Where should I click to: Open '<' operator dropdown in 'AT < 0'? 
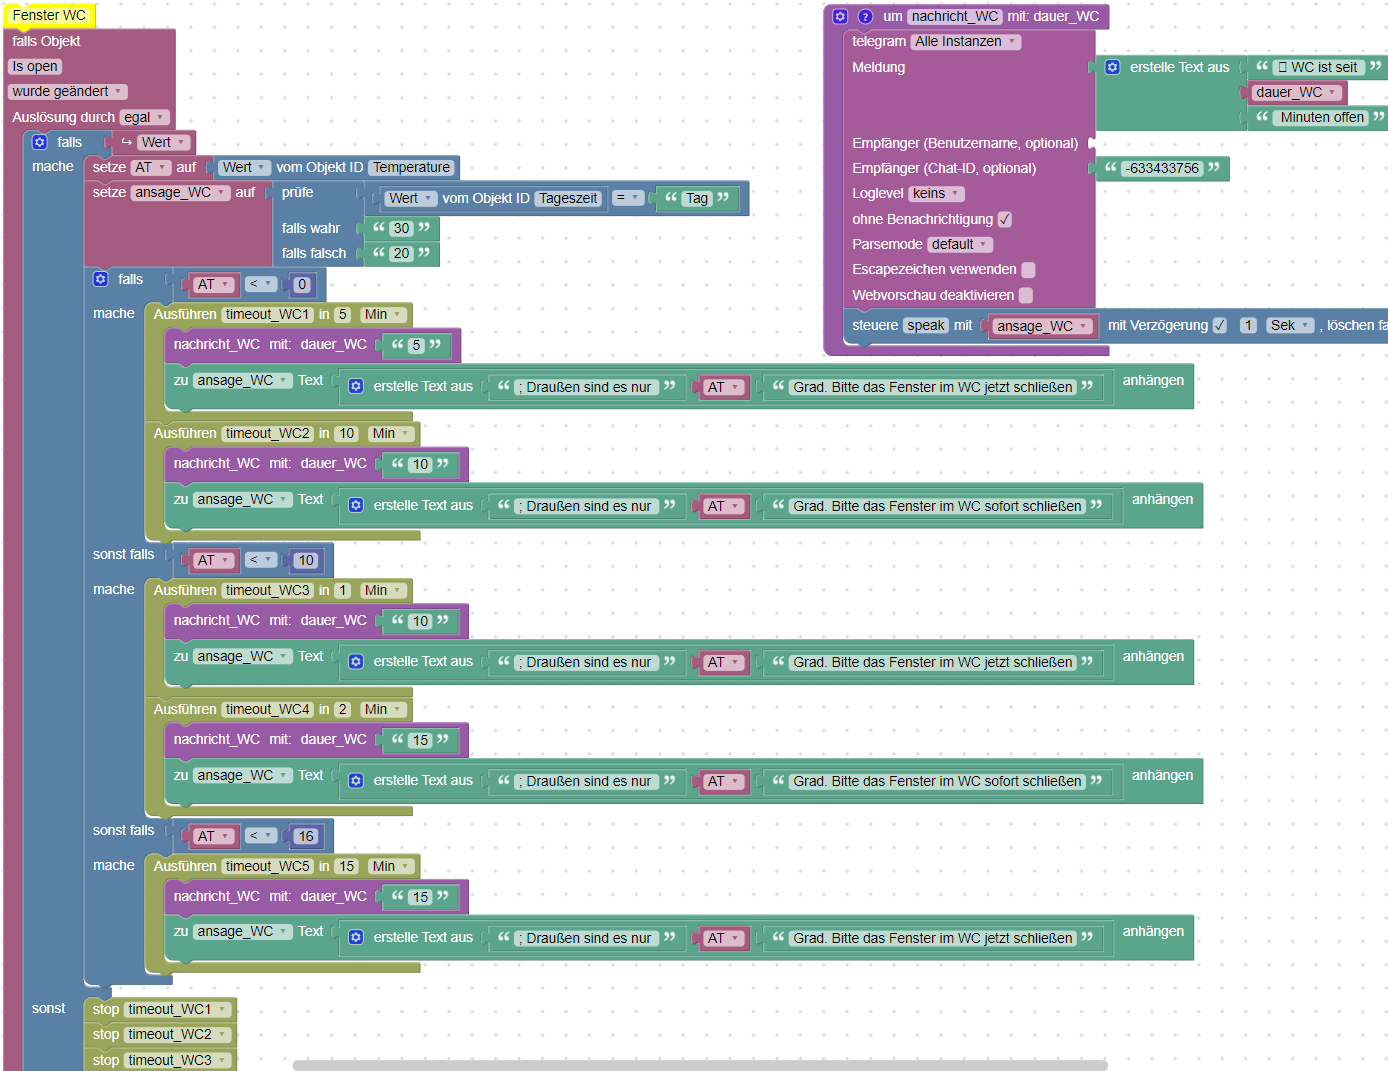(x=261, y=284)
